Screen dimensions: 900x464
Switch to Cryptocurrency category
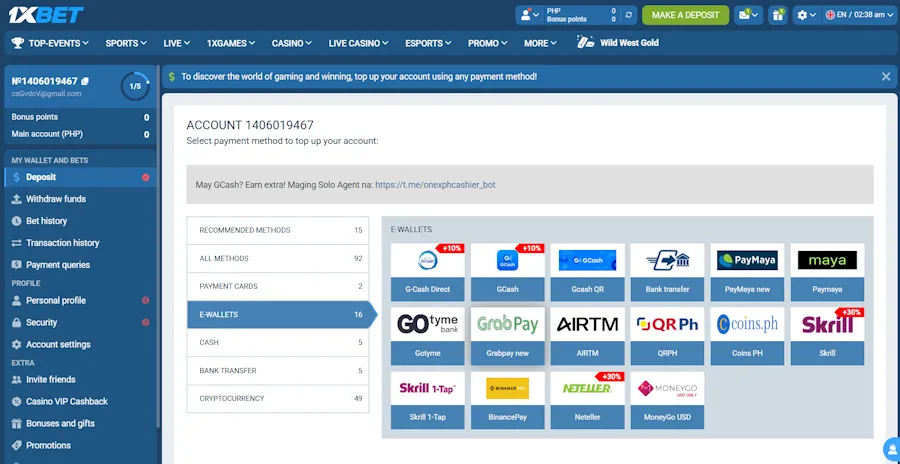[x=278, y=399]
